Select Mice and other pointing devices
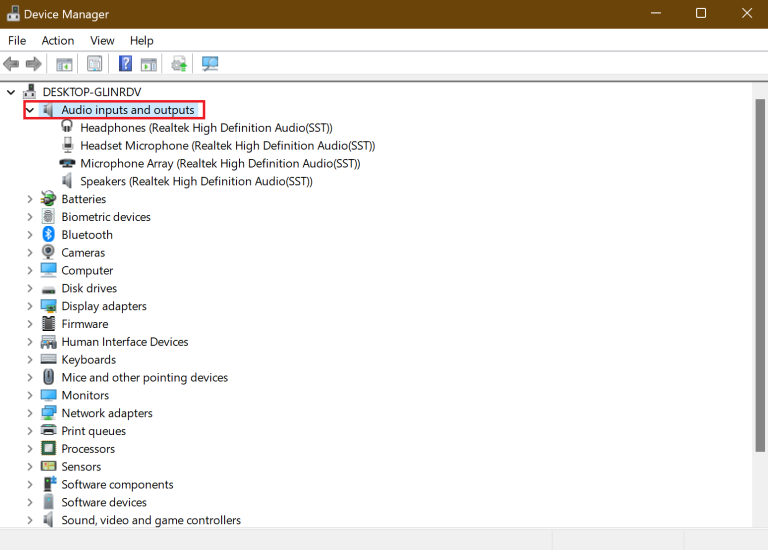The height and width of the screenshot is (550, 768). (x=144, y=378)
